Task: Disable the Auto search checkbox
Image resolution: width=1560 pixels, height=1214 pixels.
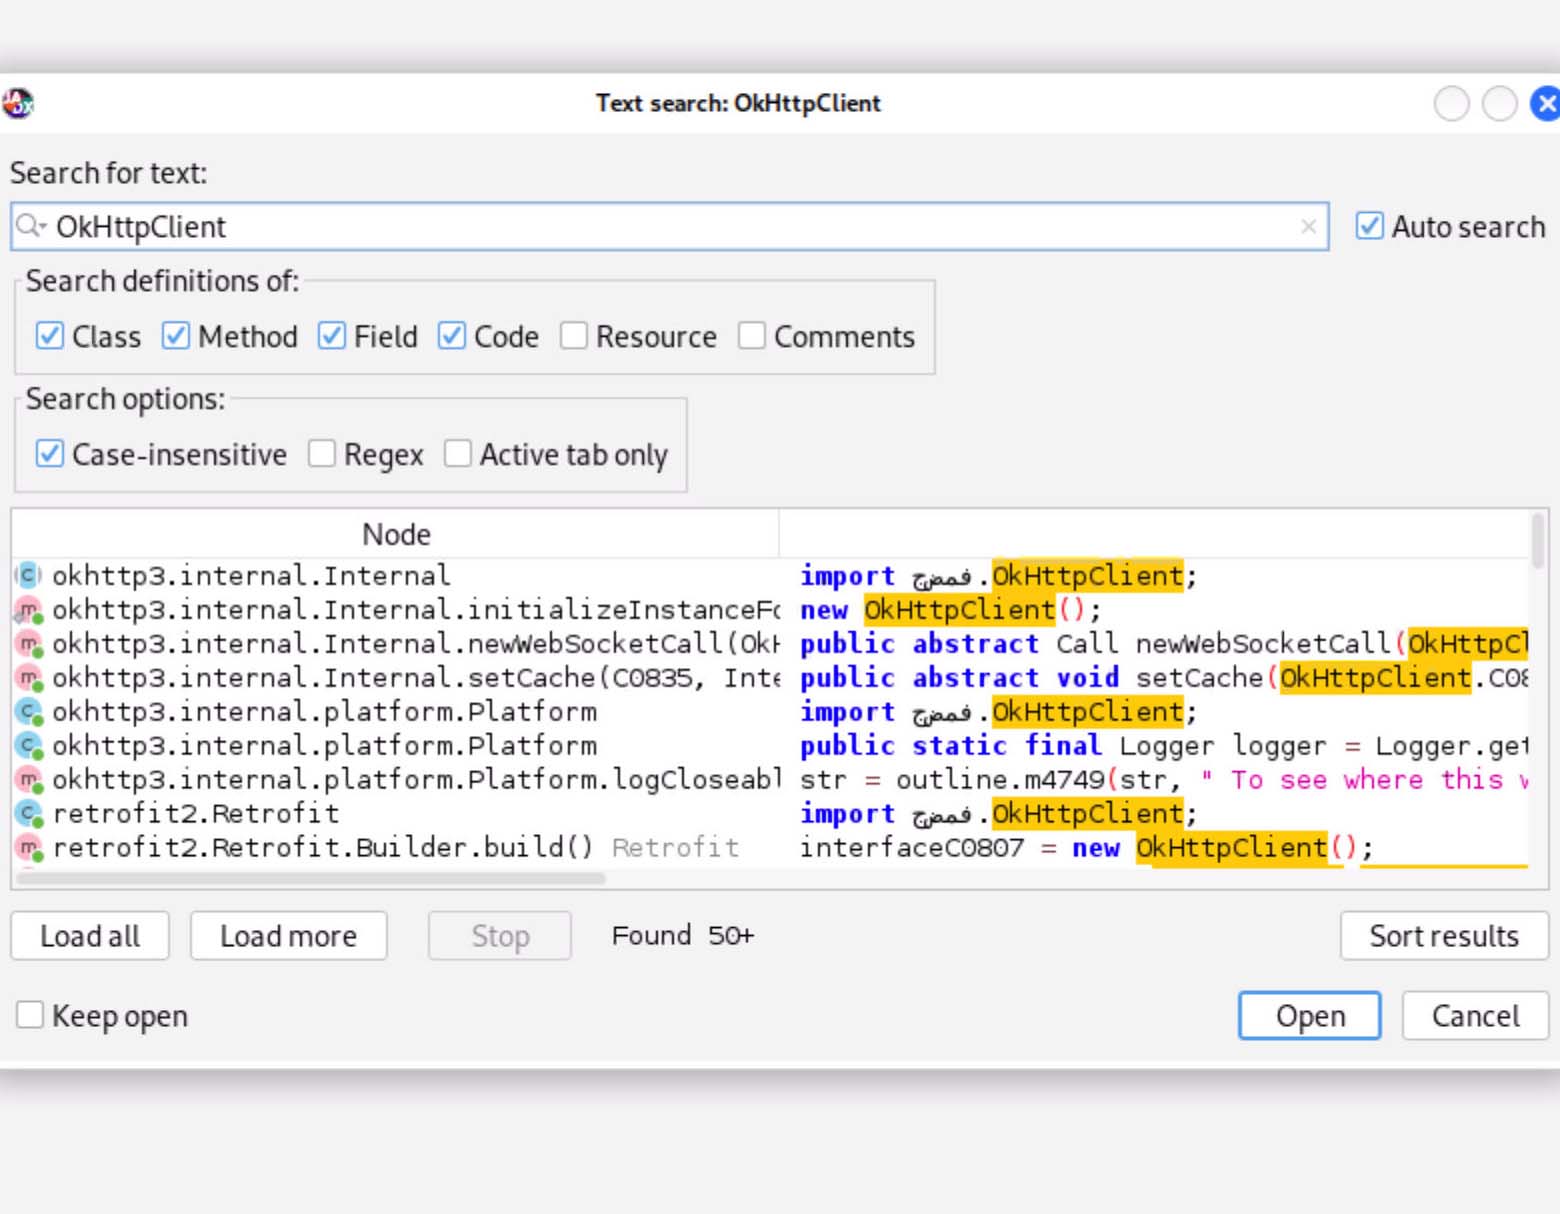Action: tap(1369, 226)
